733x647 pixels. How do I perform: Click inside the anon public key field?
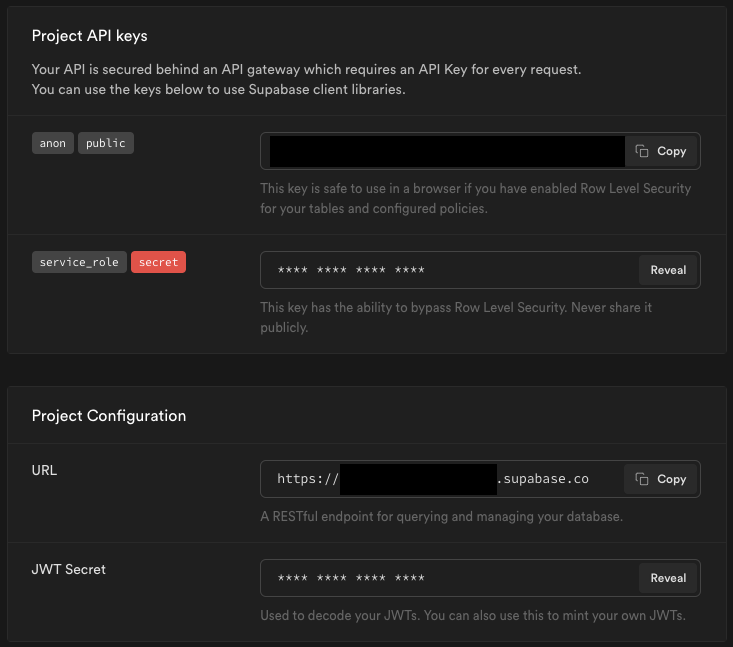[x=446, y=151]
